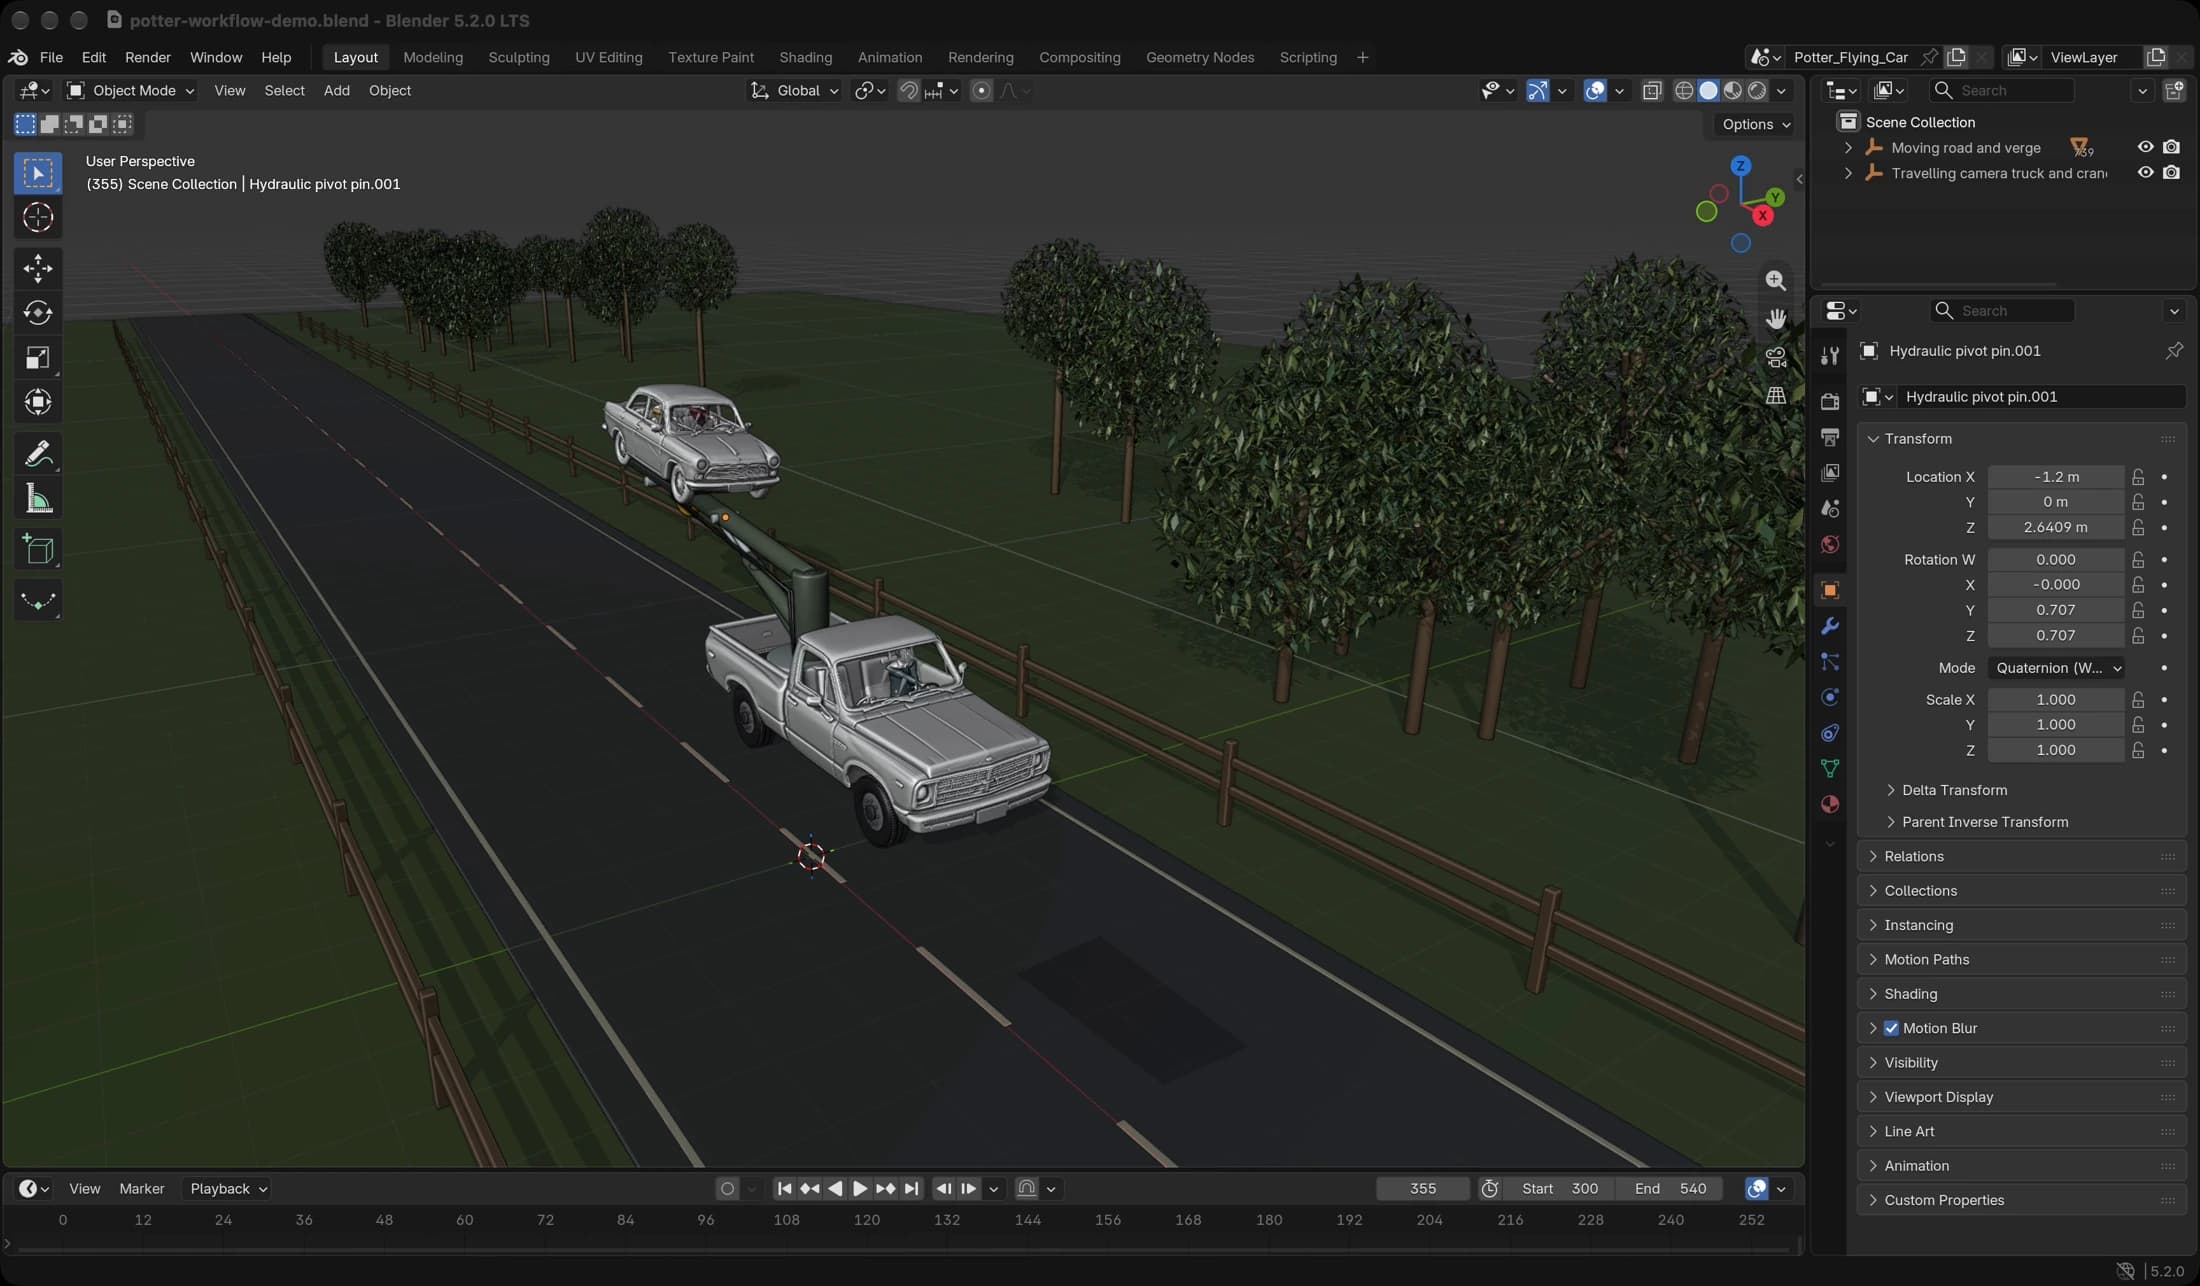Expand the Delta Transform subpanel
Screen dimensions: 2200x1286
coord(1954,790)
